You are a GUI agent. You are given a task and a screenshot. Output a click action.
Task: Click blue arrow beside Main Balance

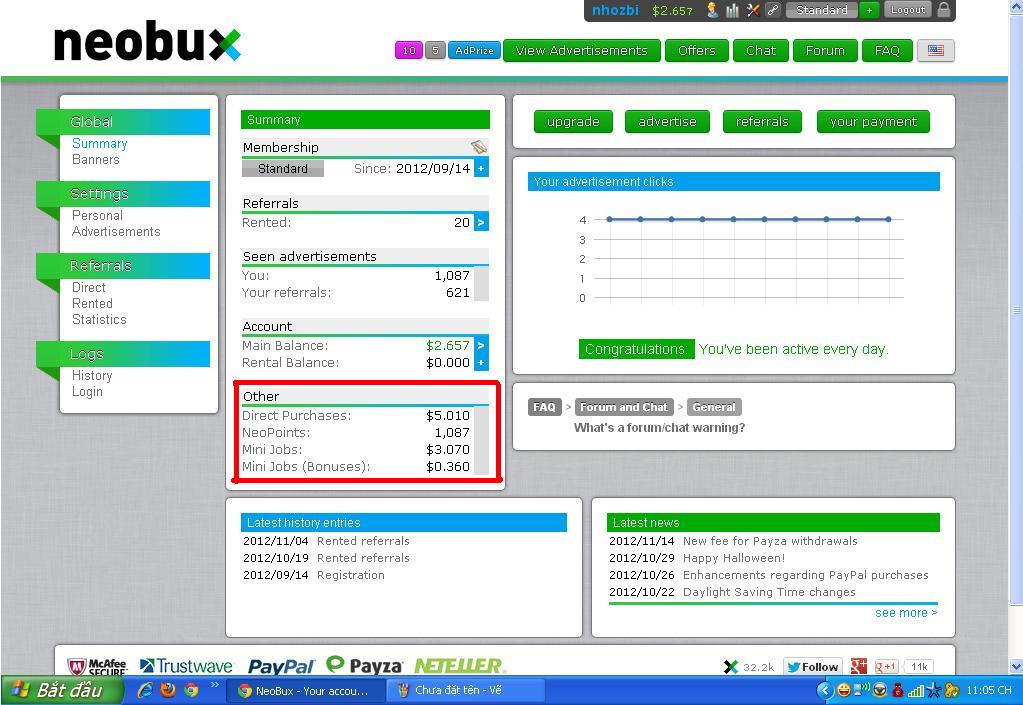click(x=481, y=345)
